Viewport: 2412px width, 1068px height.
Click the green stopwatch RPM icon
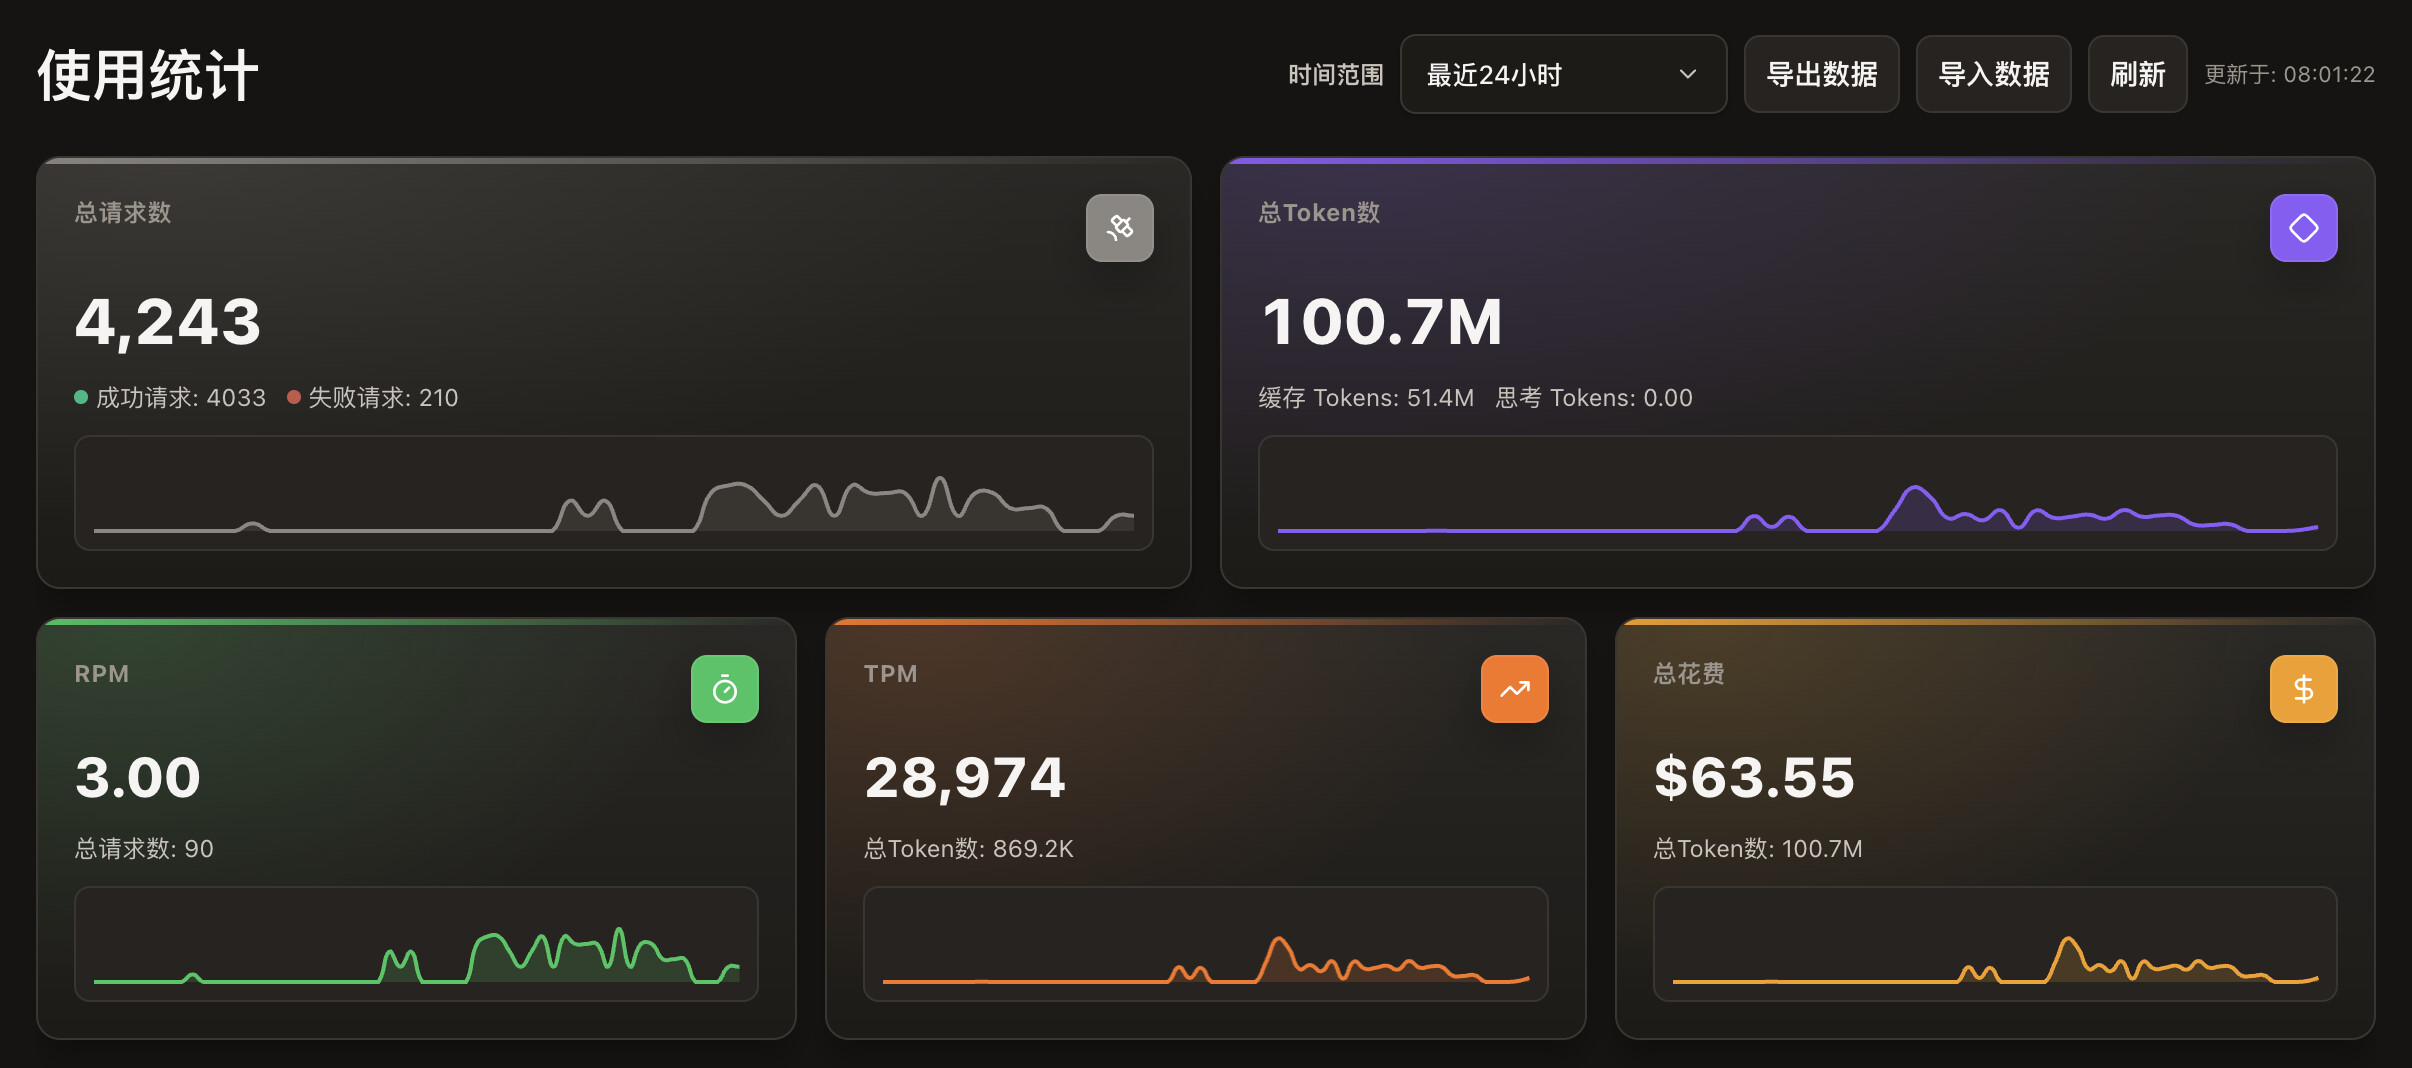point(724,689)
